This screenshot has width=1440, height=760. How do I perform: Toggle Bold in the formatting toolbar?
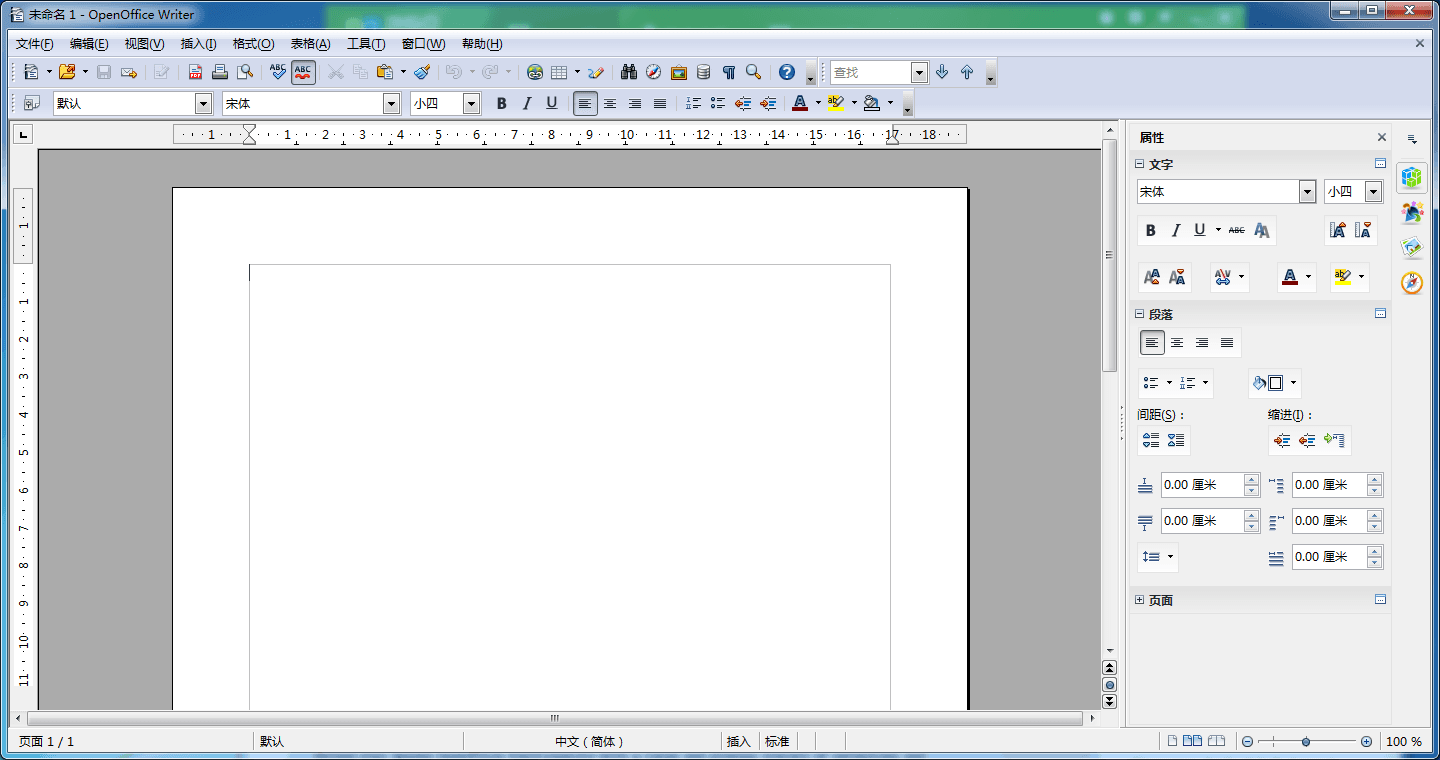point(502,103)
